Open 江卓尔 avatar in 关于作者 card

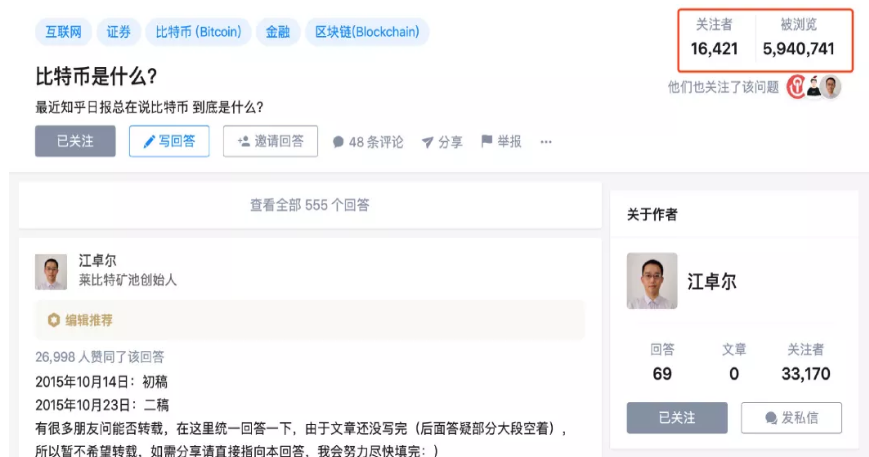652,281
